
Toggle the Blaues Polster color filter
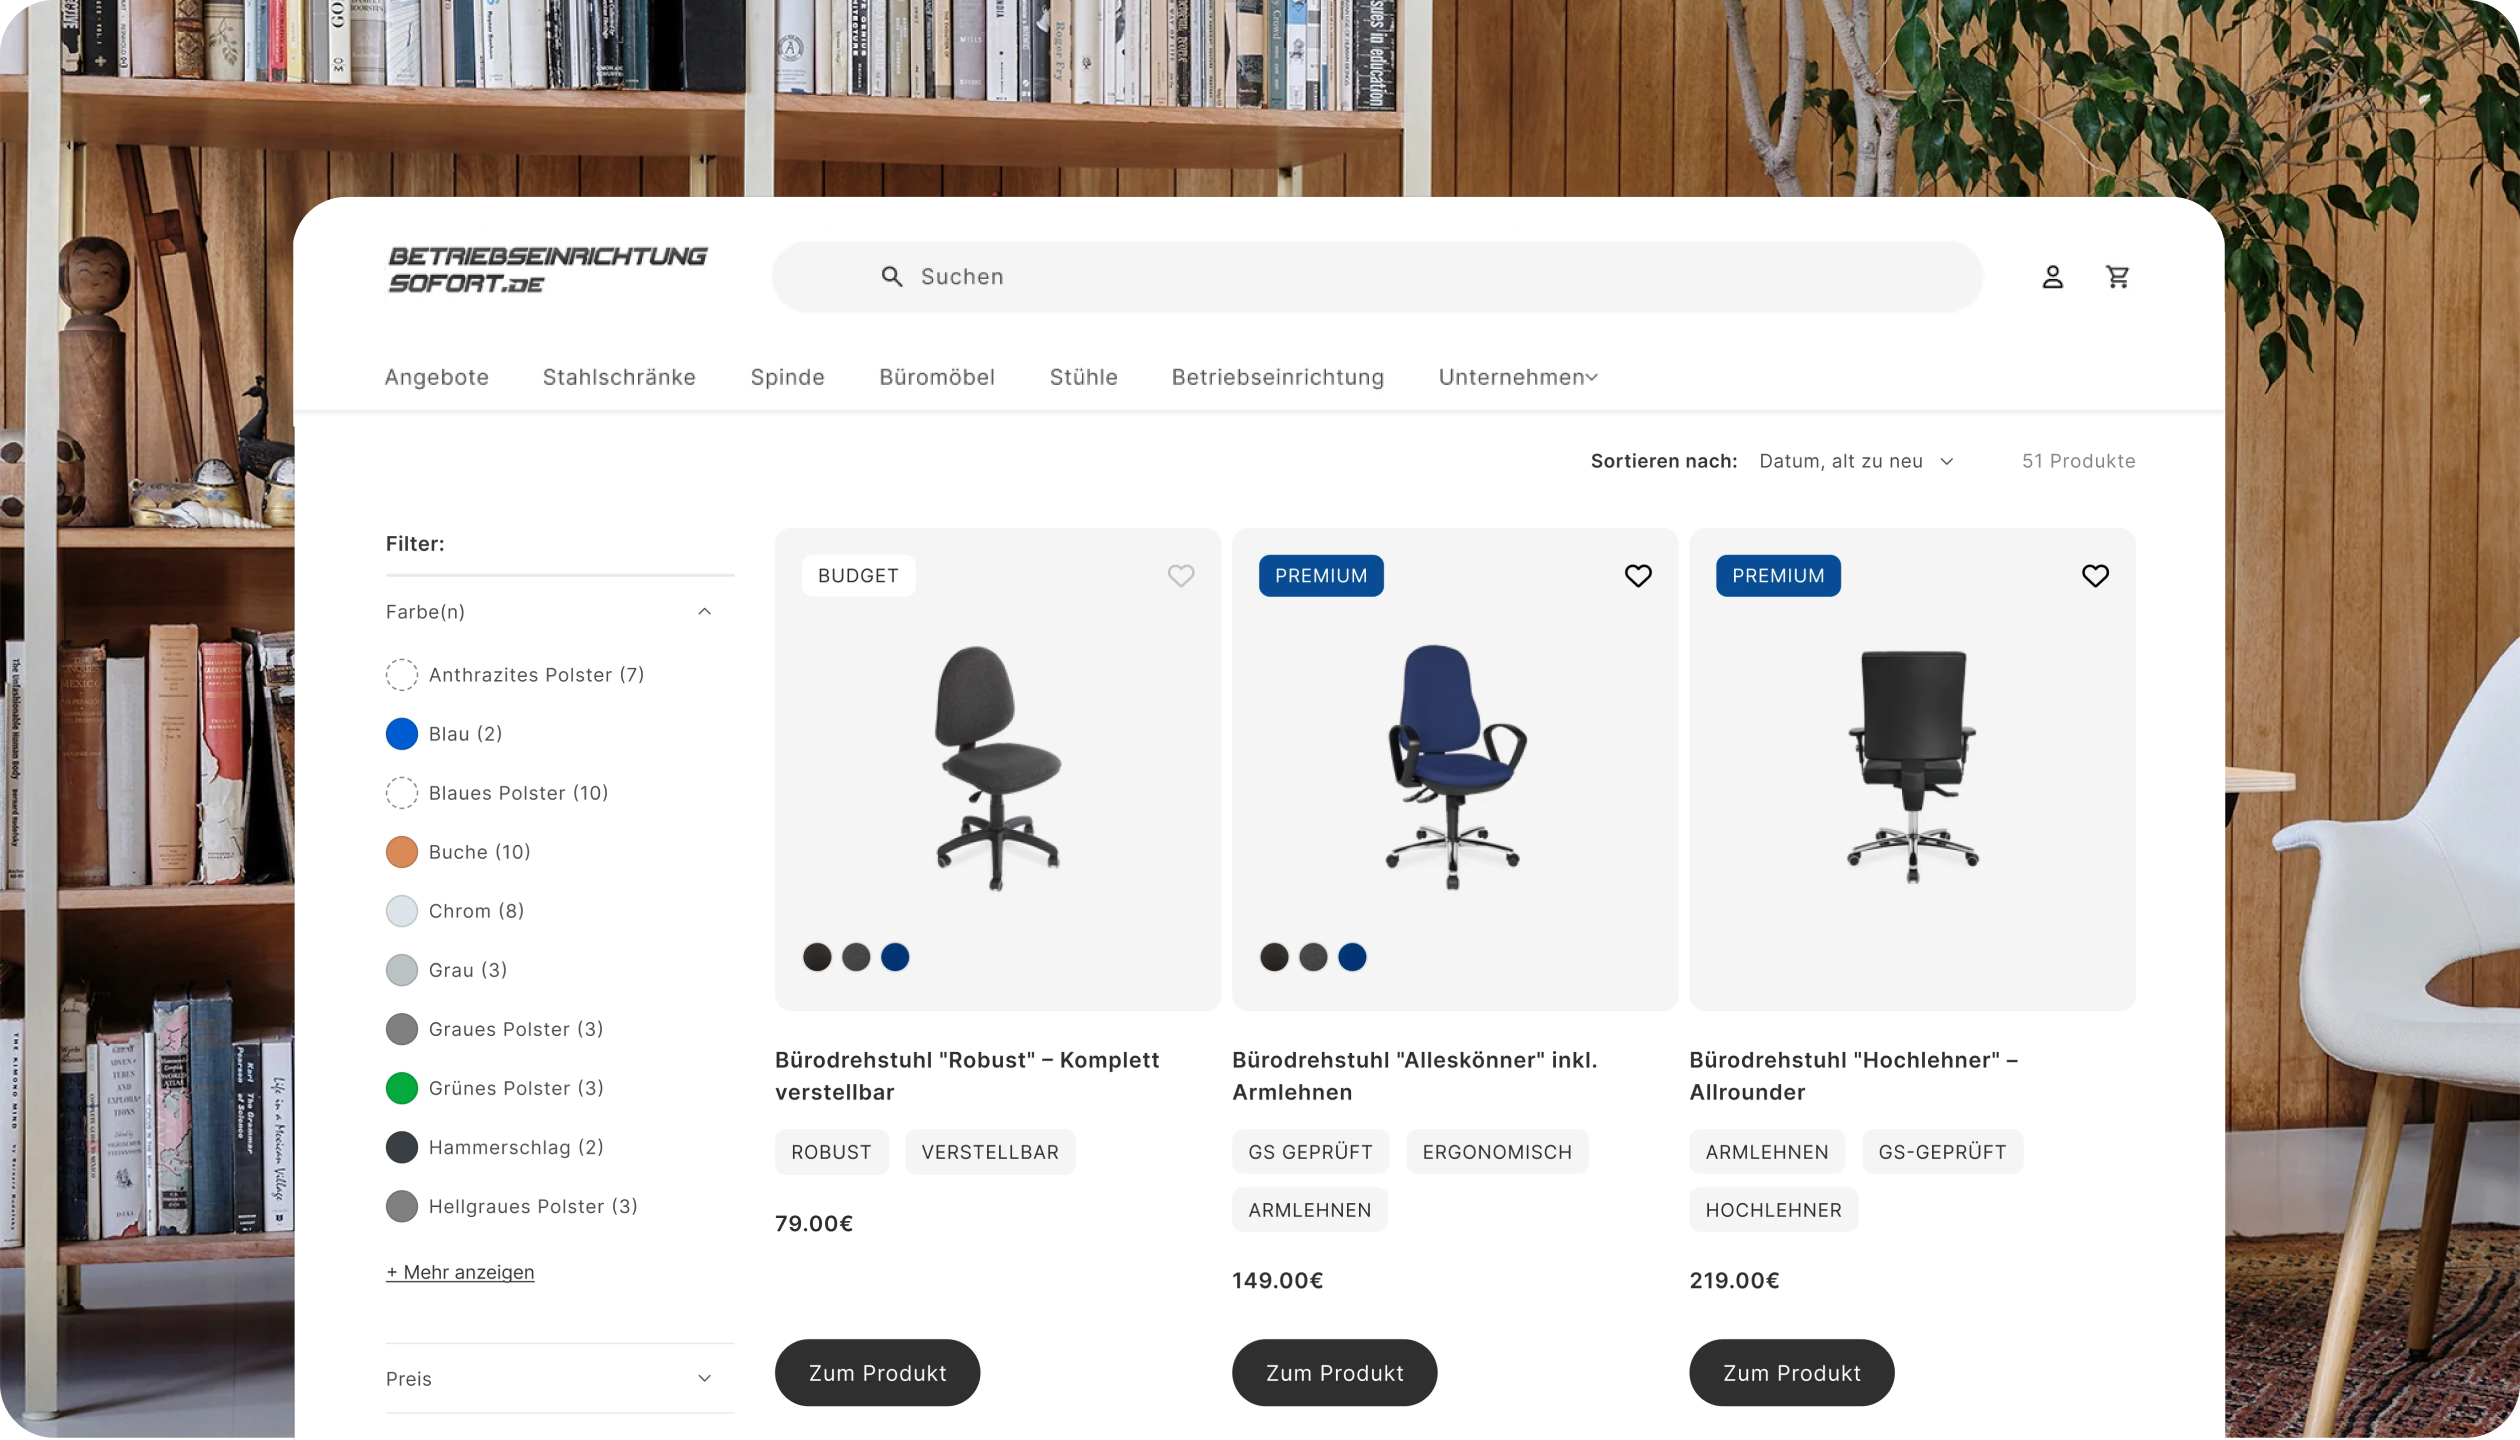497,793
